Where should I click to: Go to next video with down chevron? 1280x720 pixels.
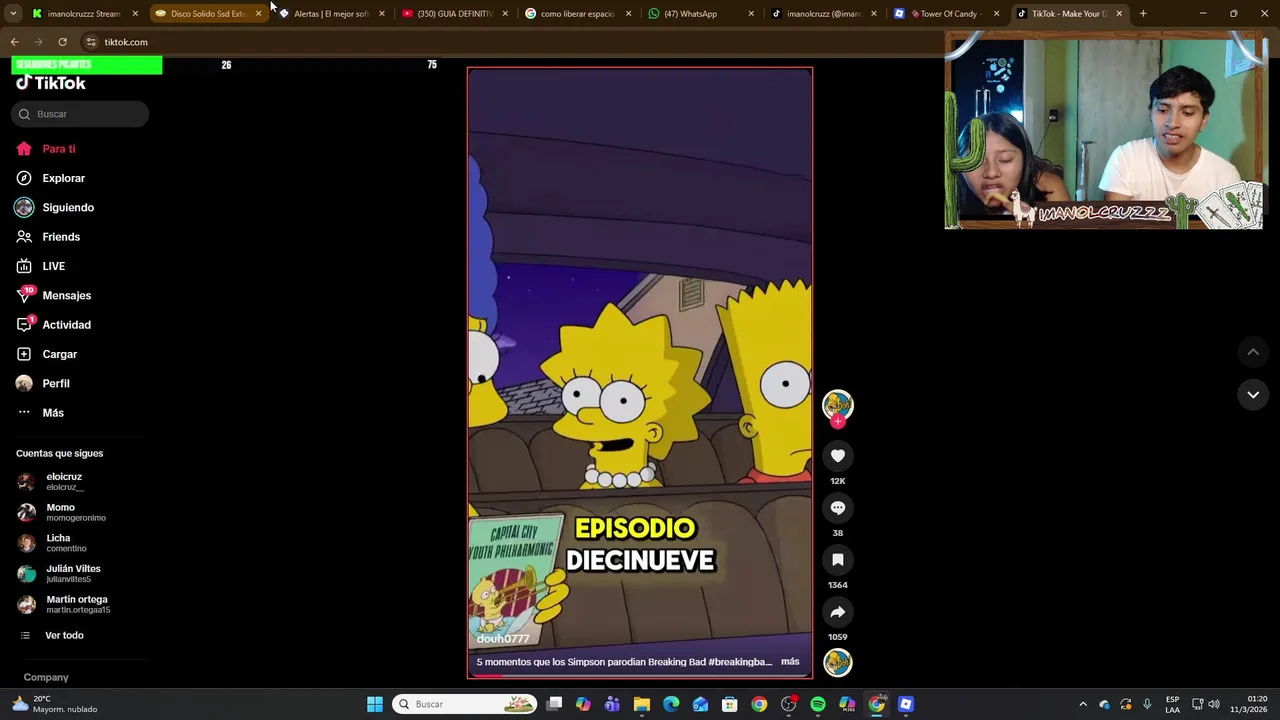[x=1253, y=395]
